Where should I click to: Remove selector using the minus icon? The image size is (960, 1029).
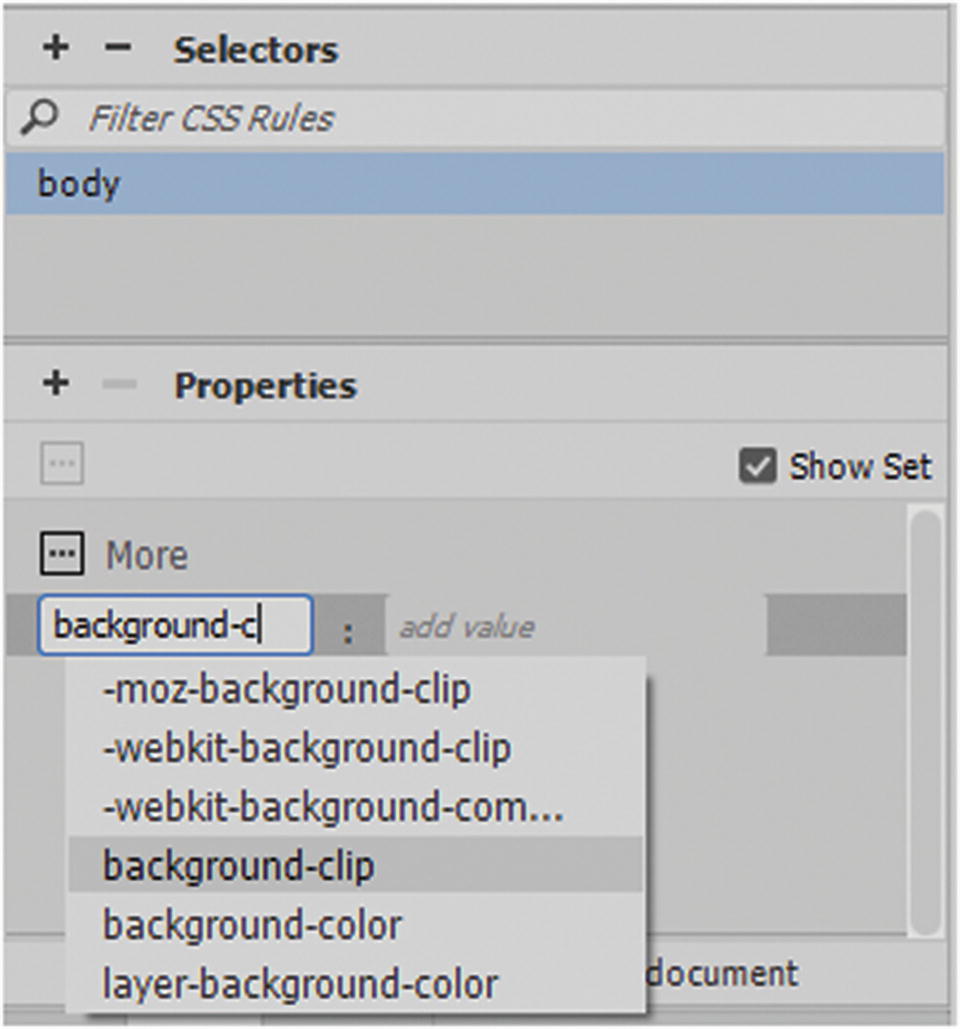[x=118, y=48]
